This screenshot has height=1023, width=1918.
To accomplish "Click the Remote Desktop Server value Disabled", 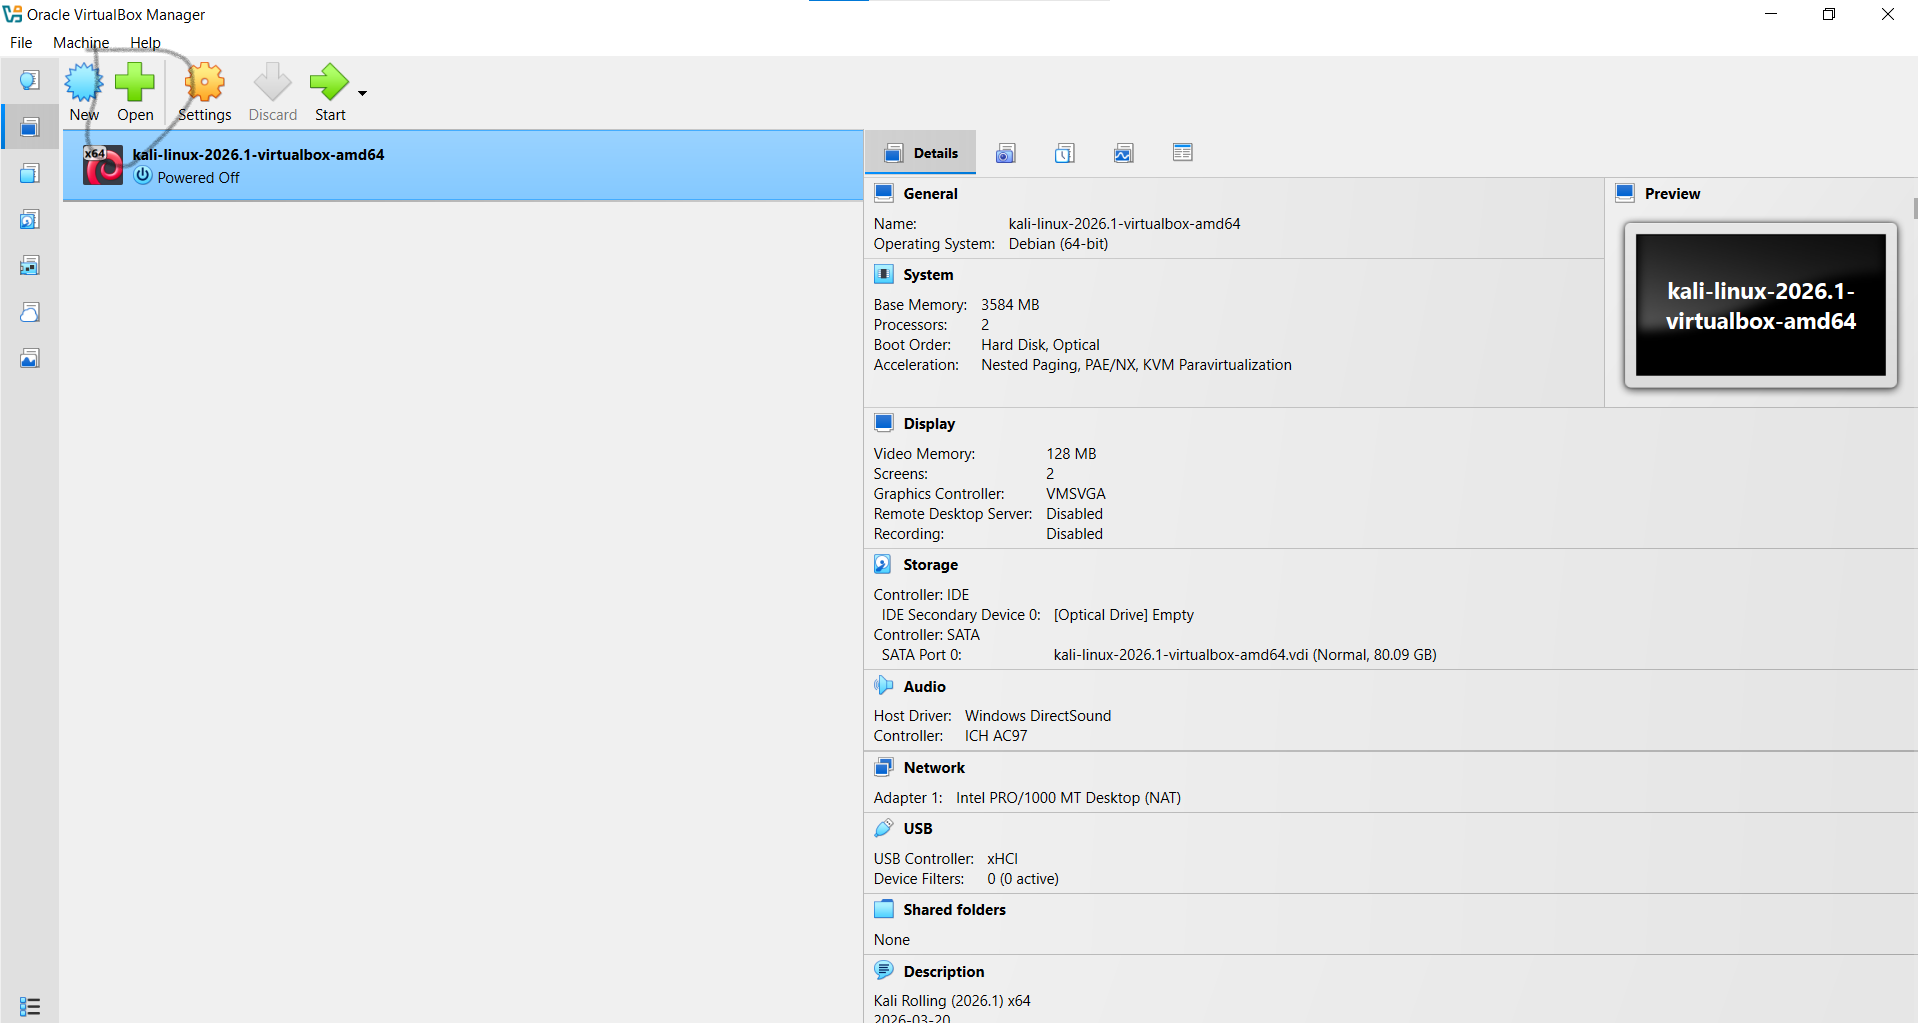I will coord(1074,514).
